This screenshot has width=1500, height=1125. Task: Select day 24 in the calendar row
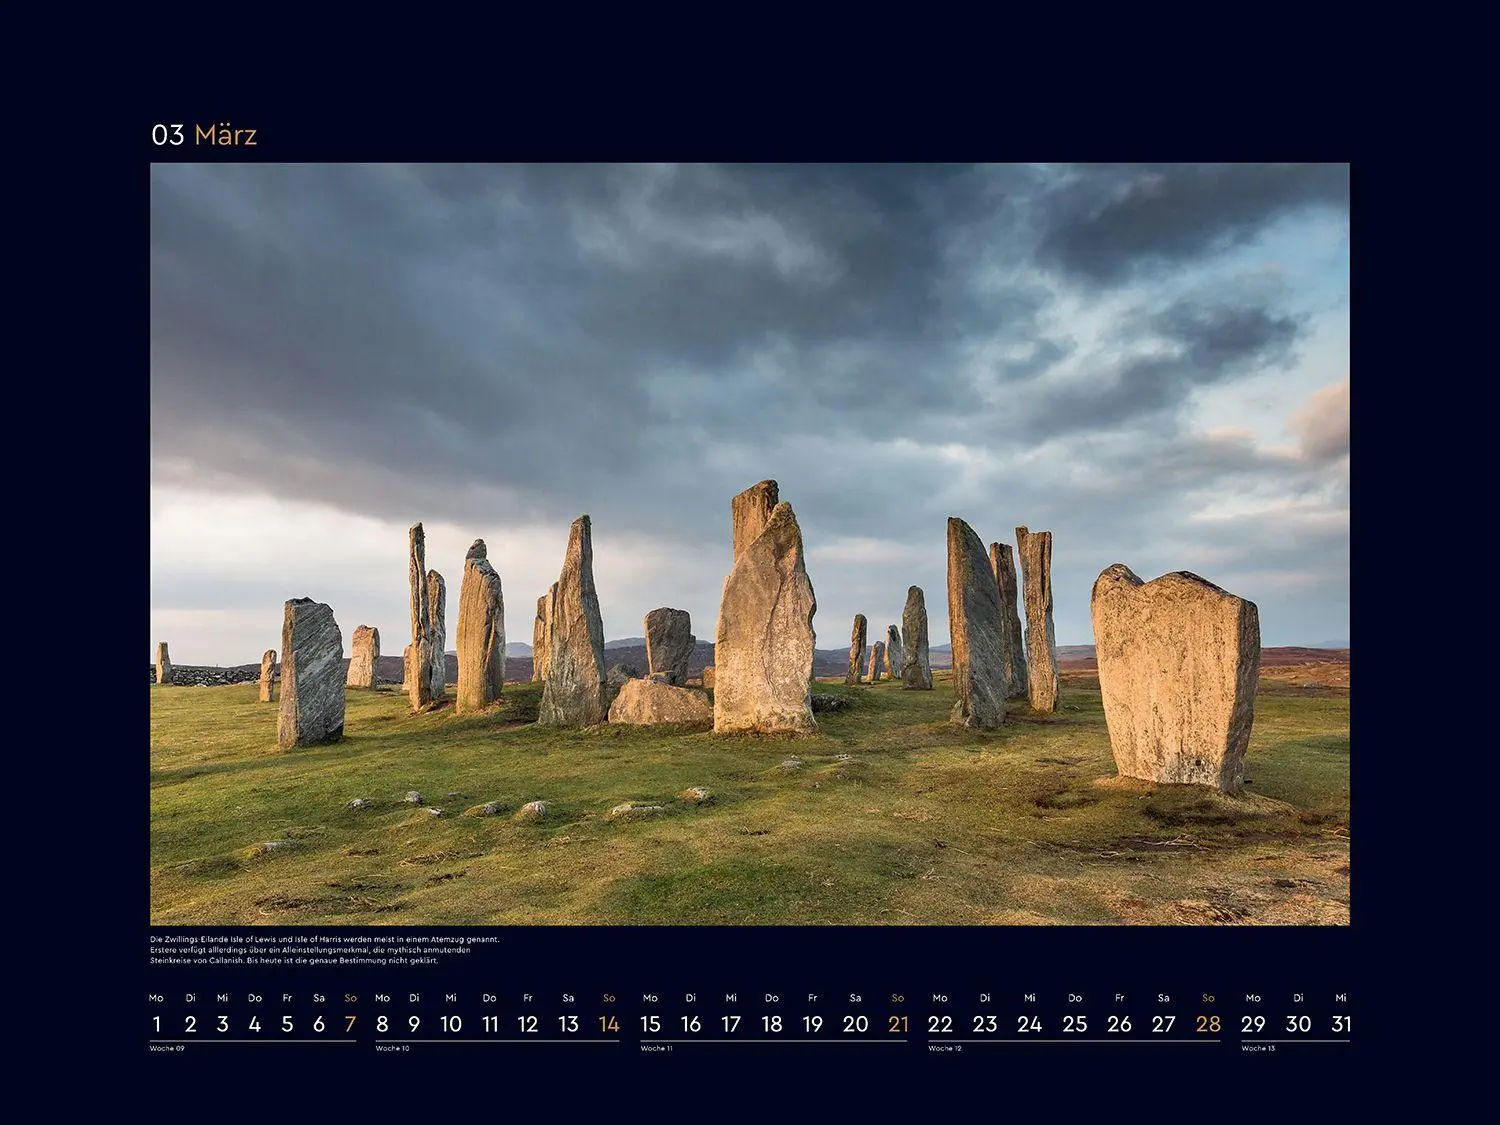click(1030, 1024)
